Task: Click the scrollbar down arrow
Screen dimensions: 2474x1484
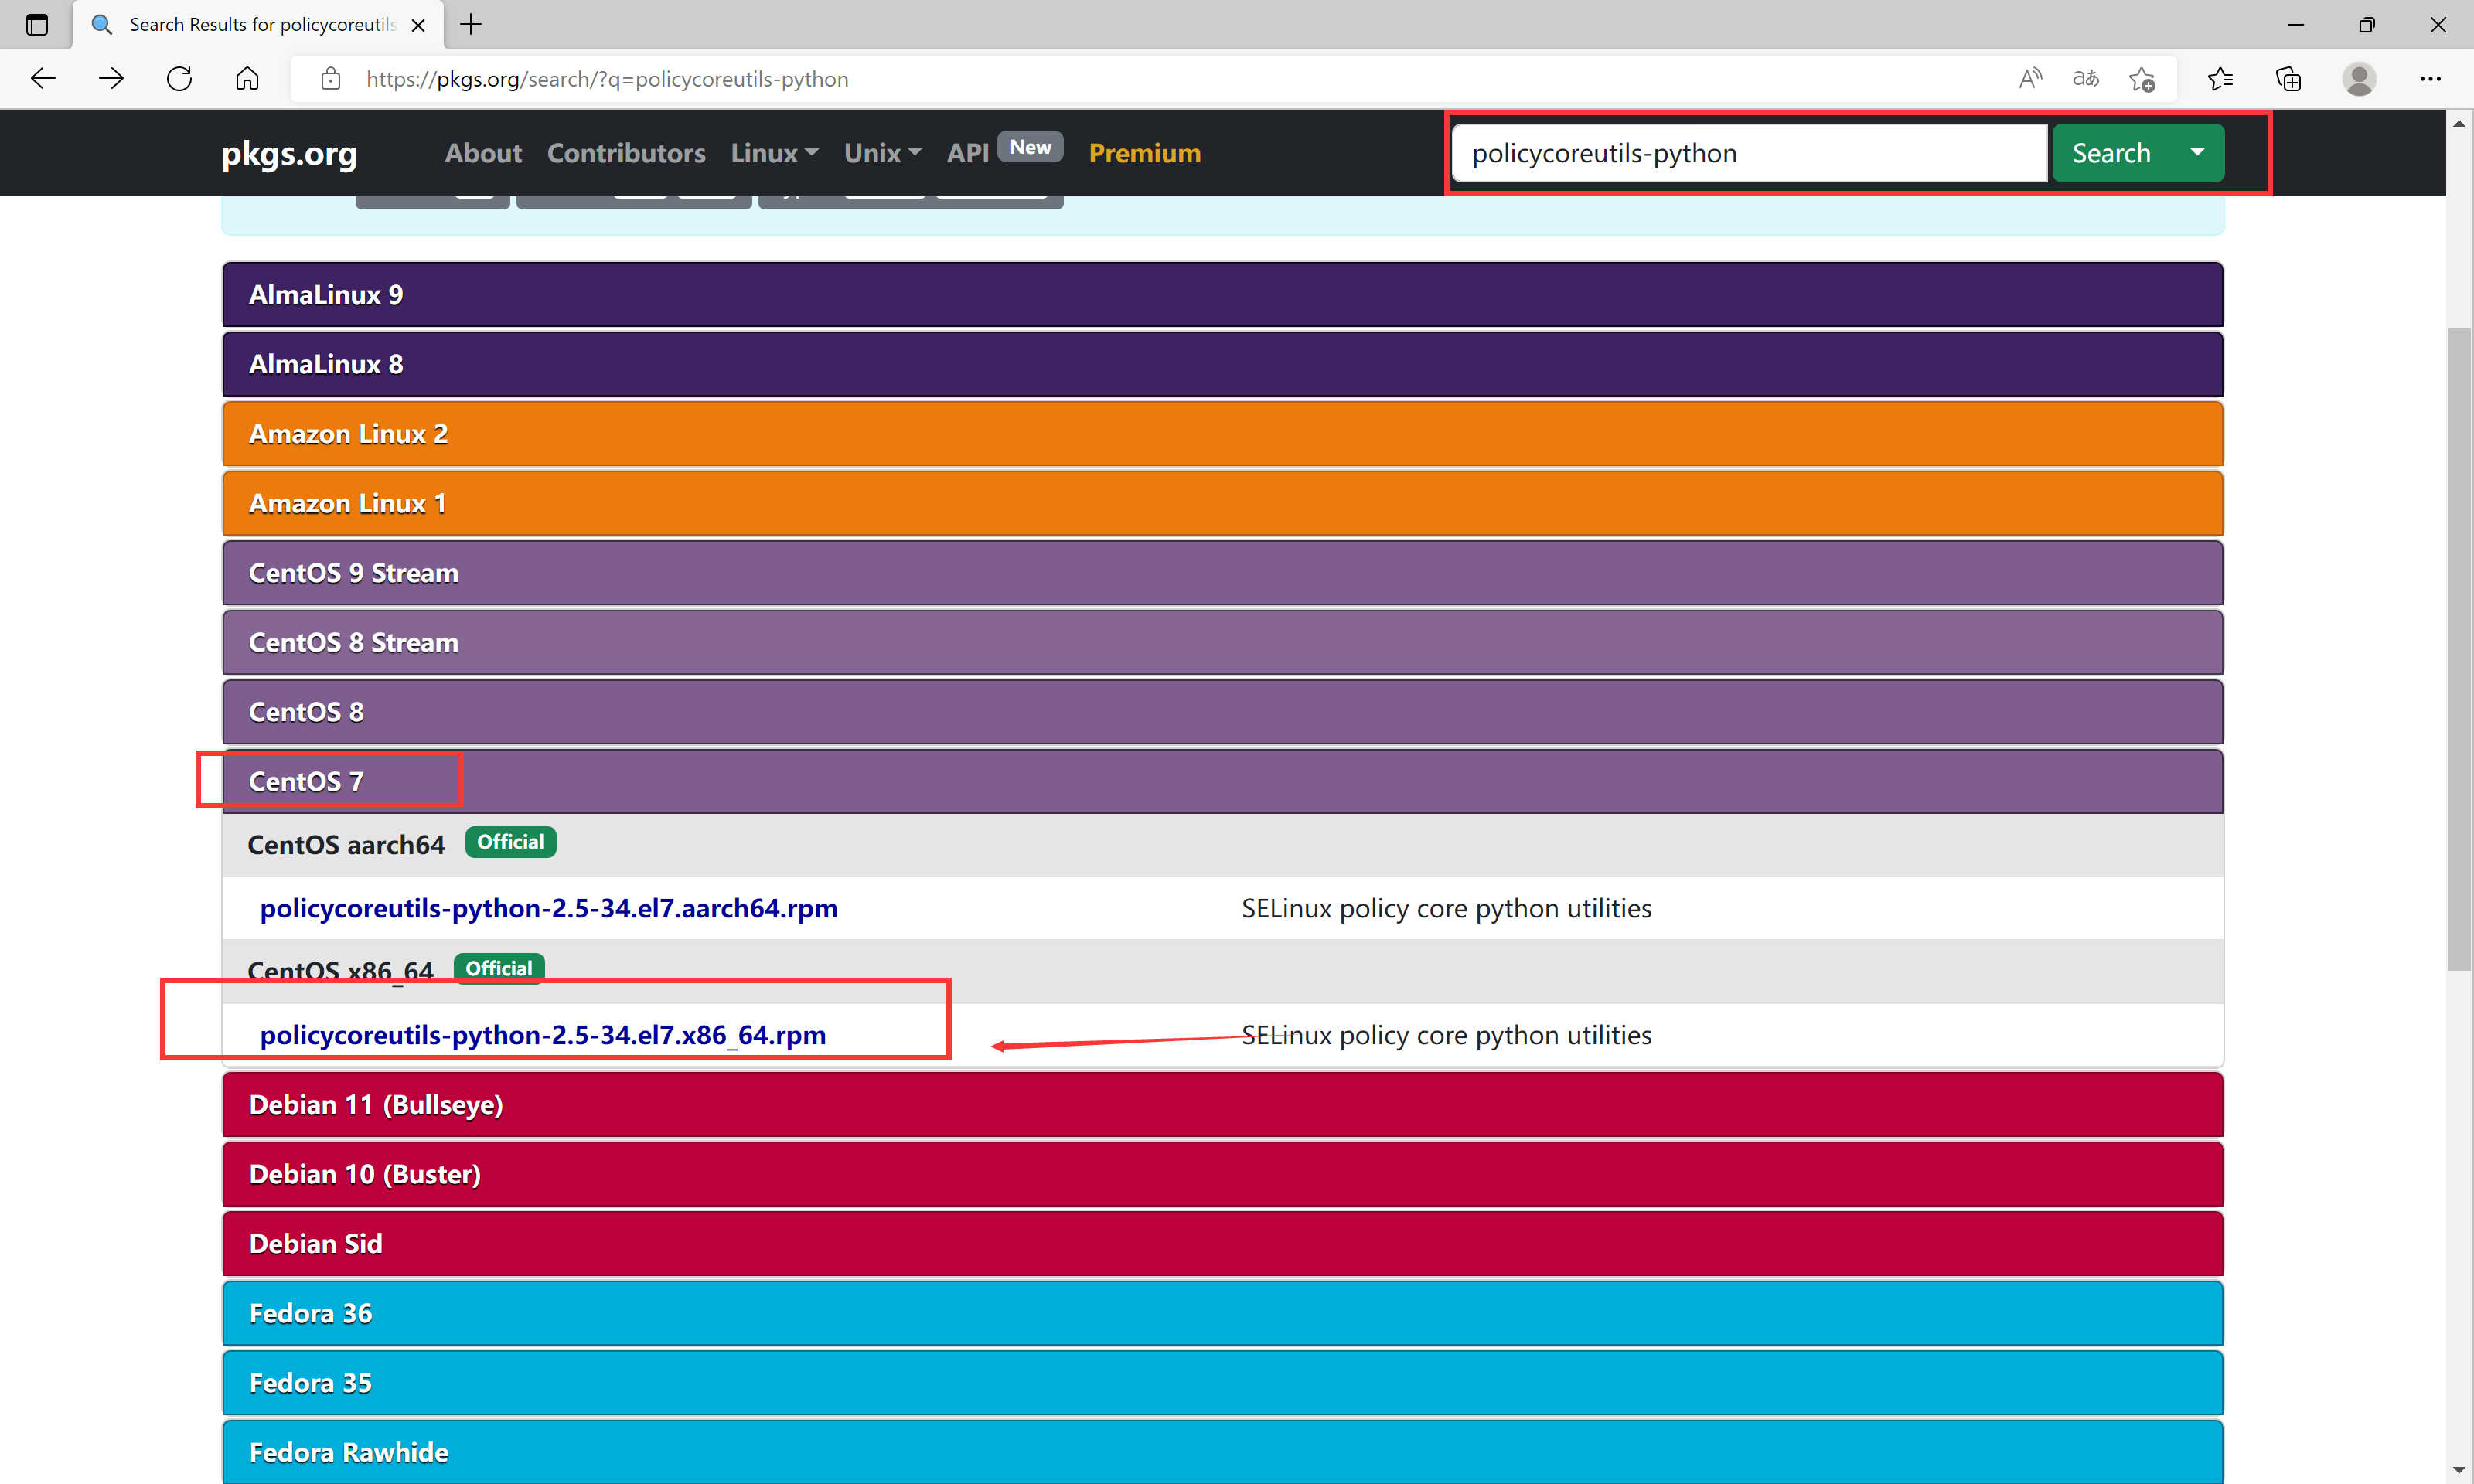Action: (2459, 1471)
